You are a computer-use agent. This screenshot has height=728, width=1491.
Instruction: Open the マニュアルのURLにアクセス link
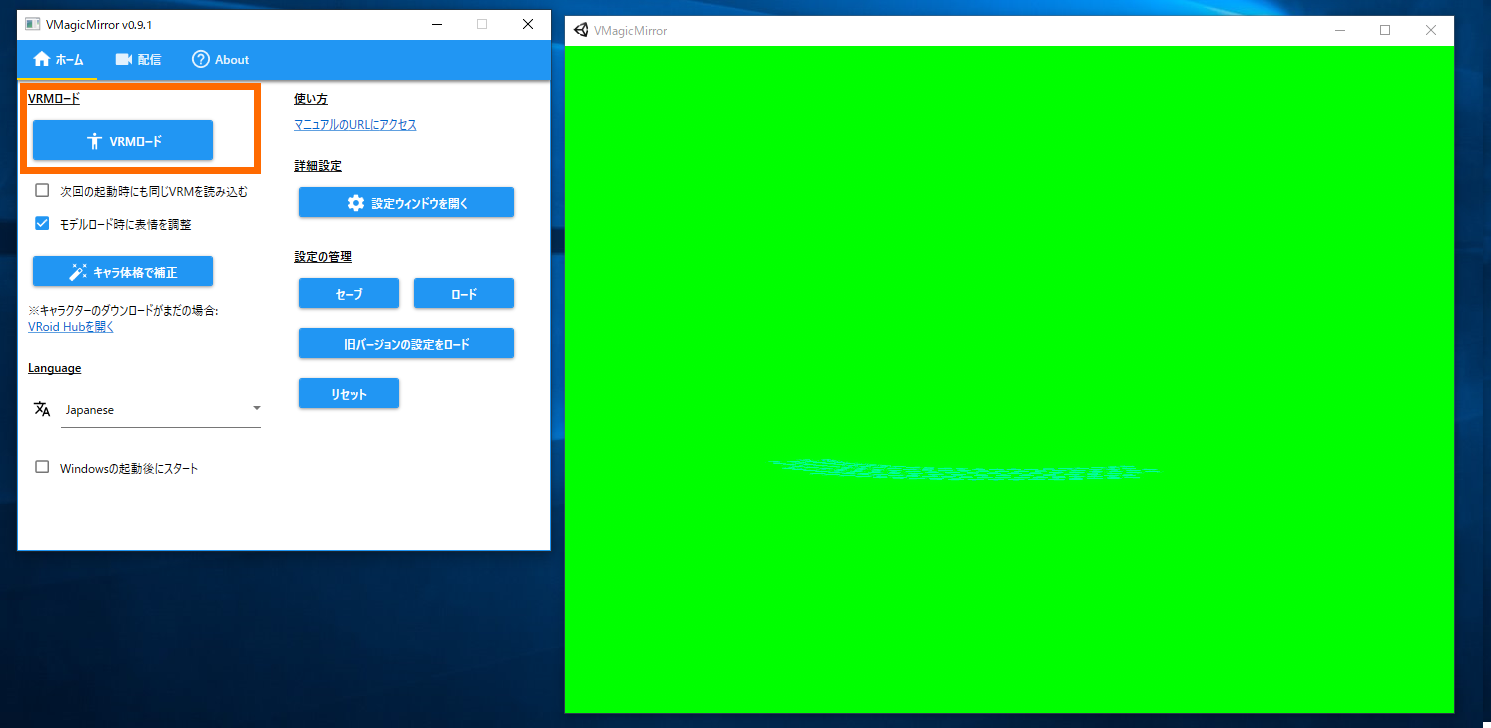coord(355,125)
